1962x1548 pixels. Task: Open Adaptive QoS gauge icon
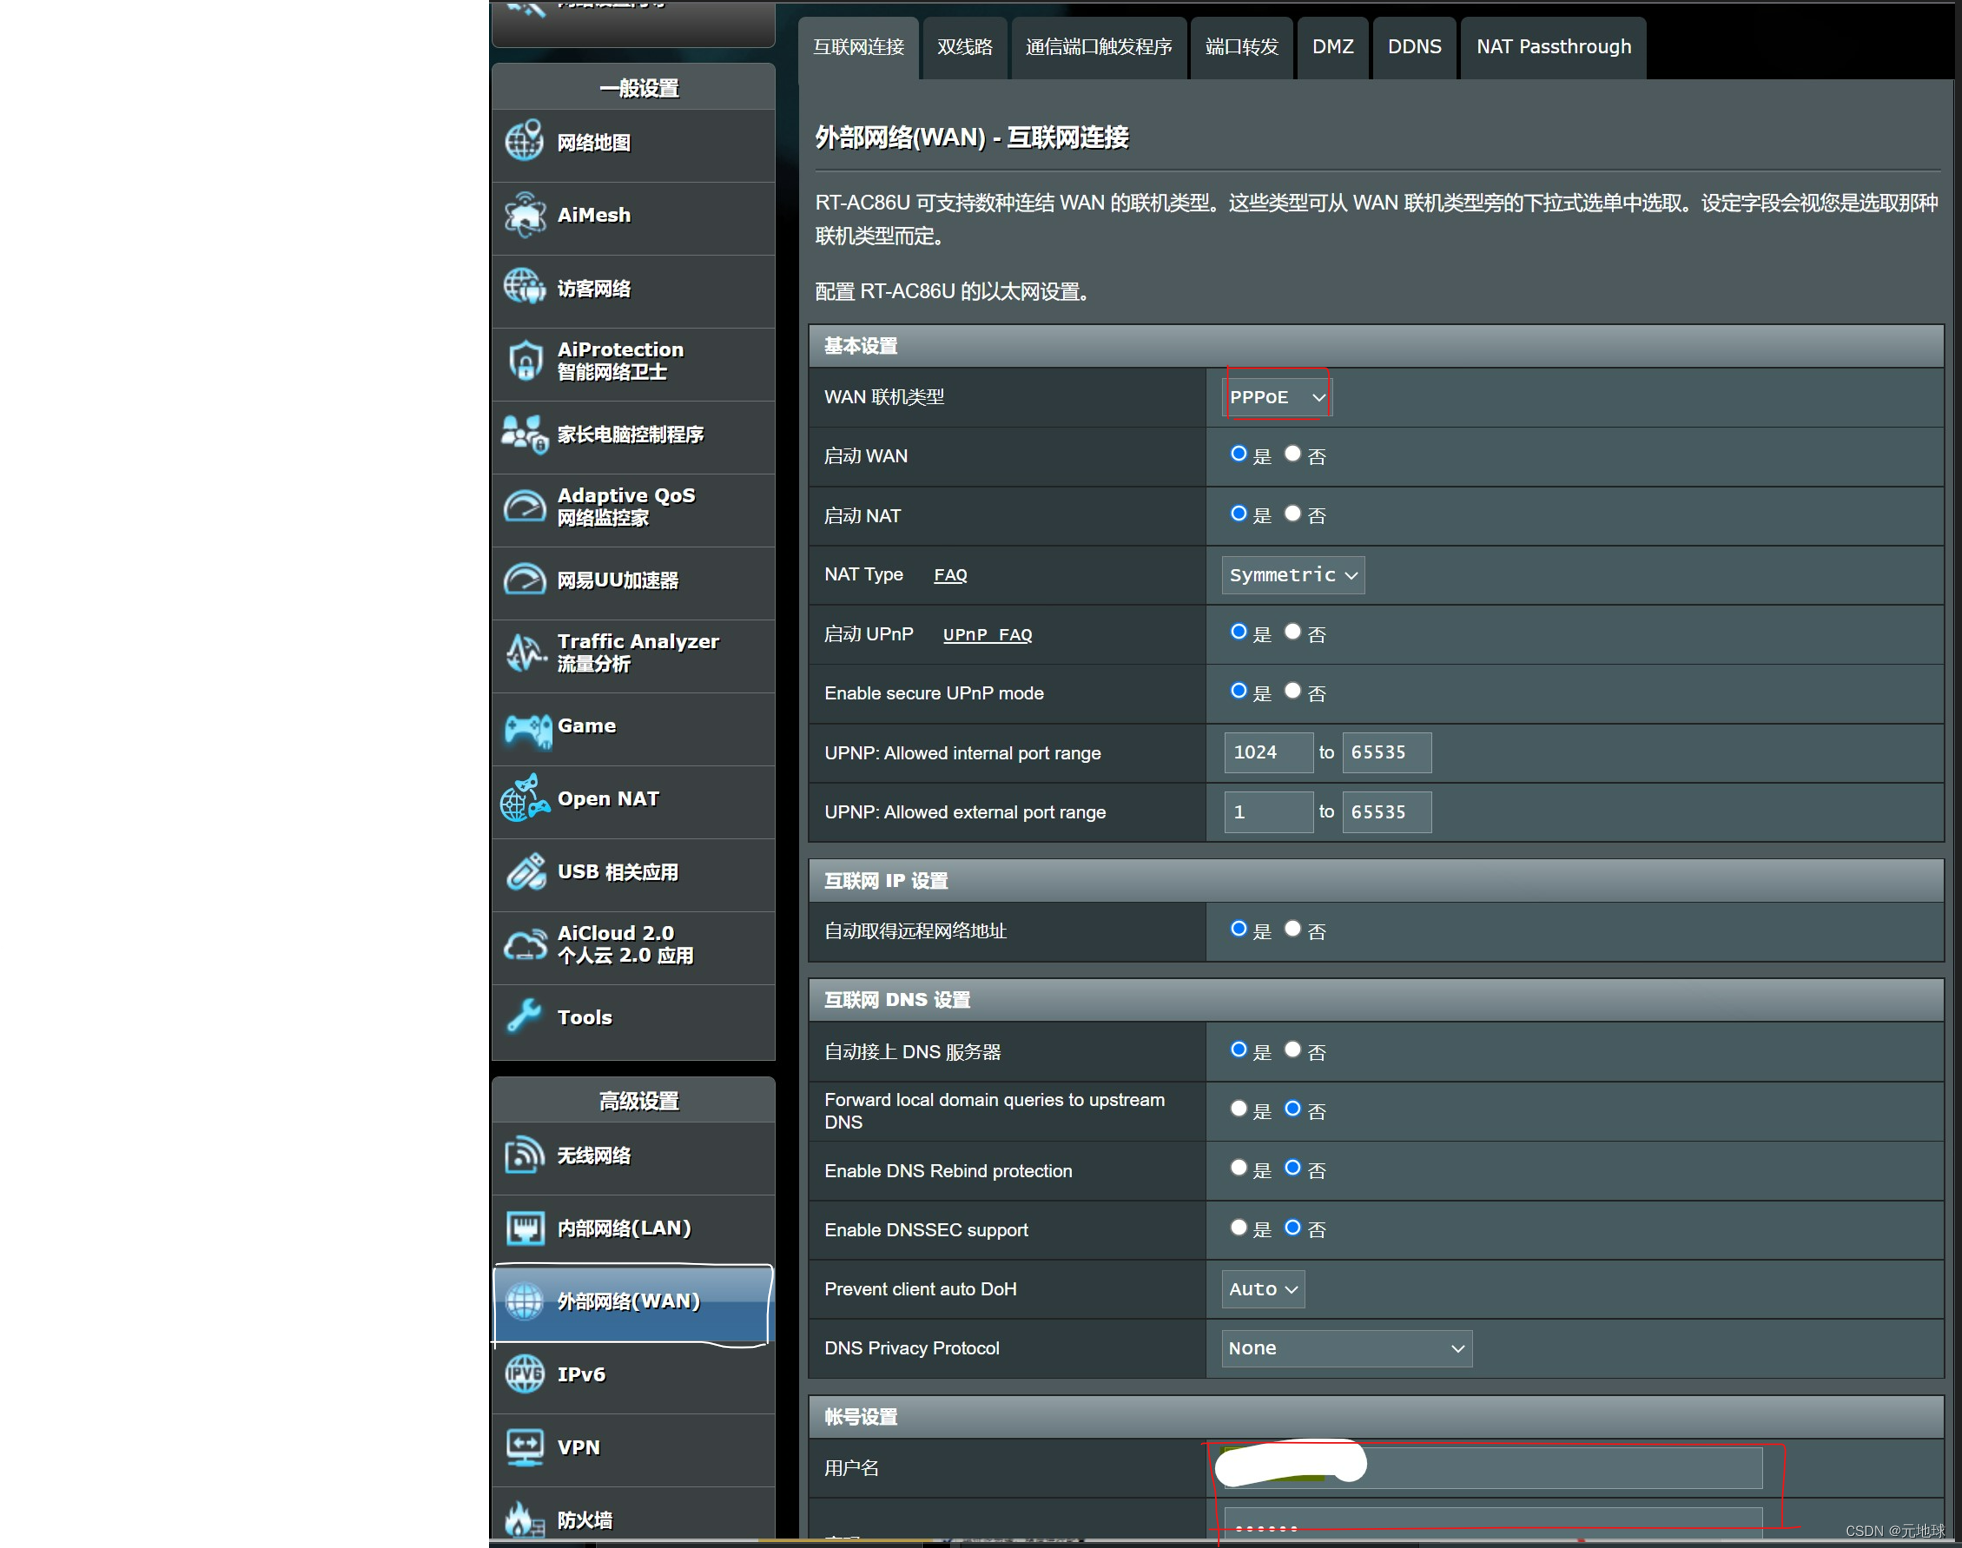point(525,507)
